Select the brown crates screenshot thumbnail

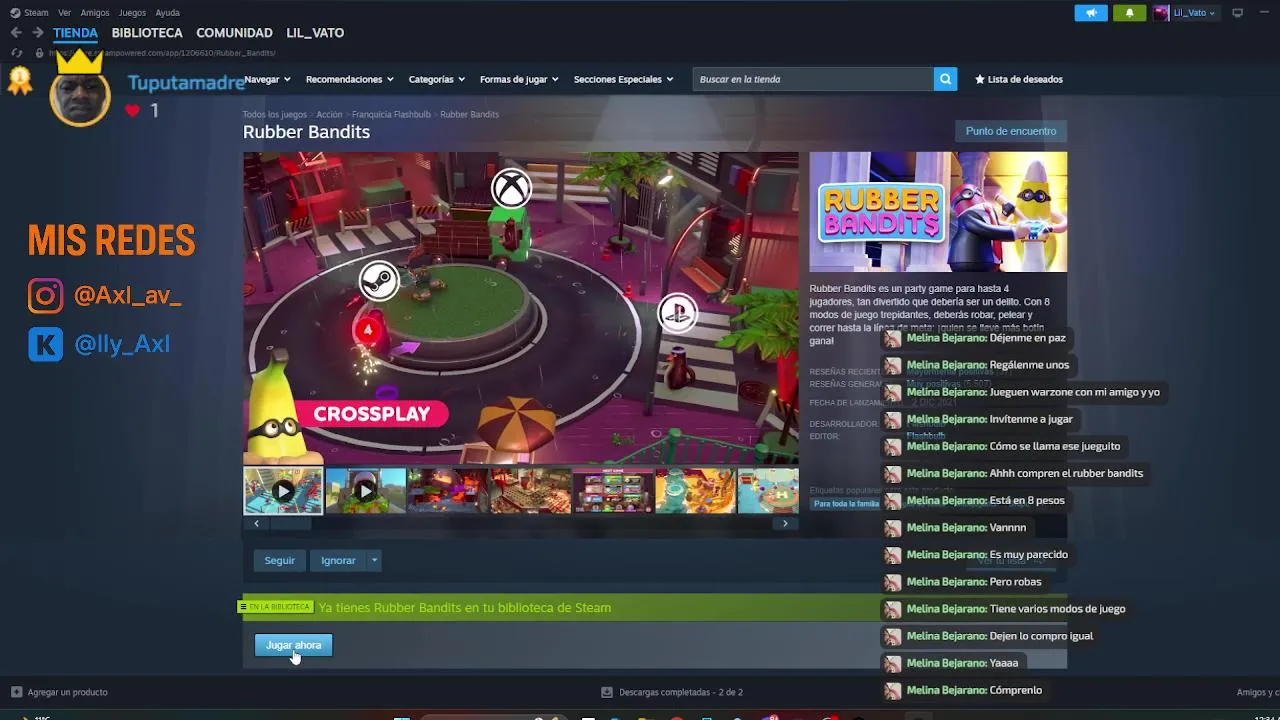point(531,491)
